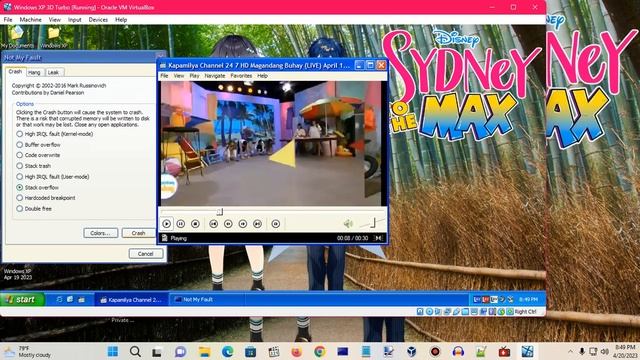Click the document icon next to Playing status

point(164,238)
